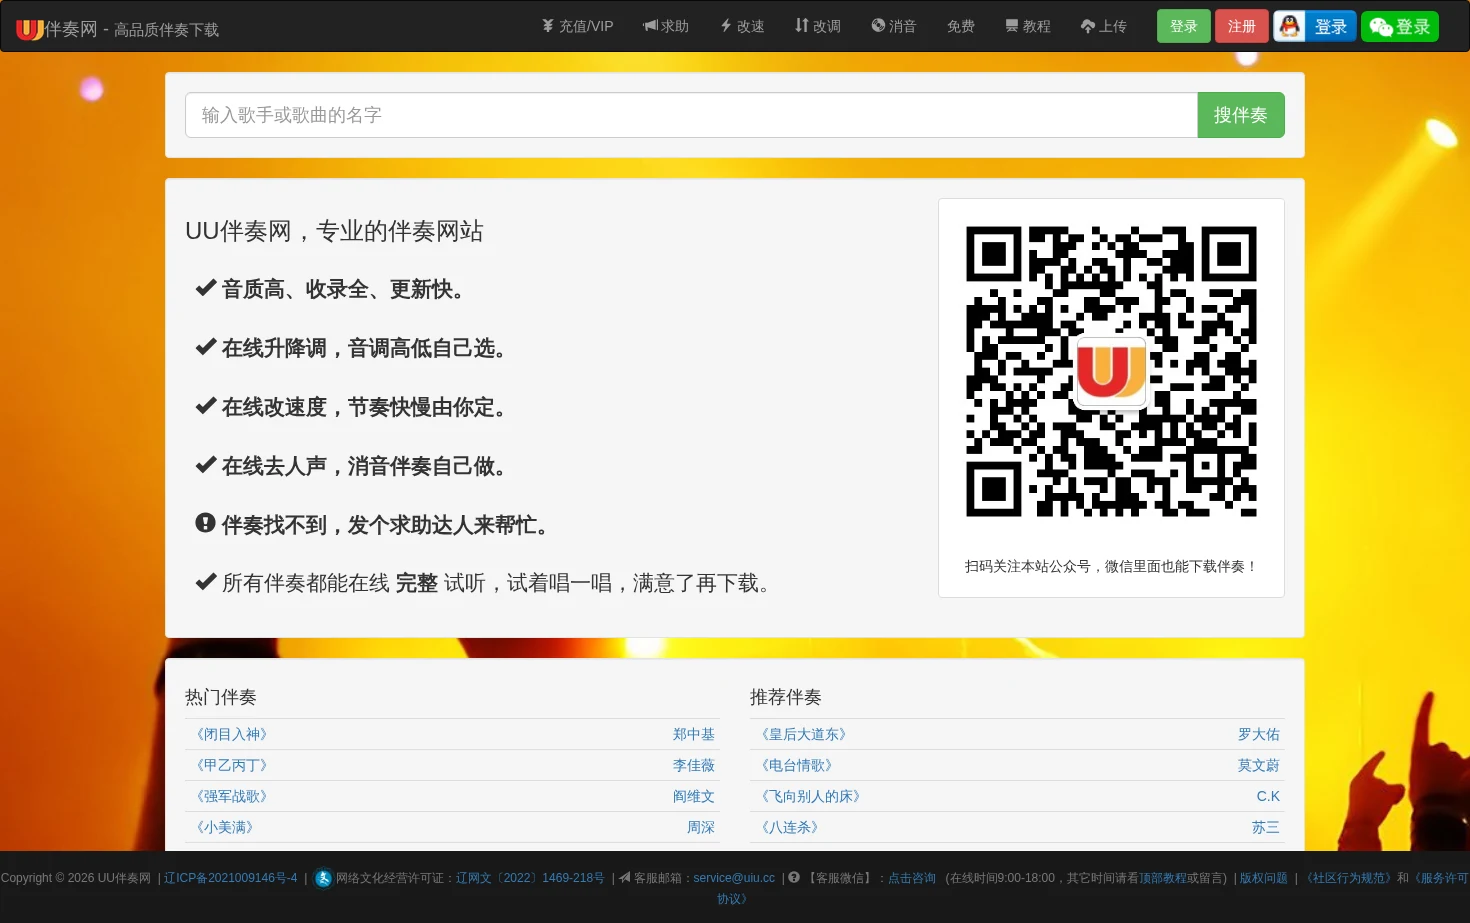The height and width of the screenshot is (923, 1470).
Task: Log in with QQ penguin button
Action: (x=1315, y=26)
